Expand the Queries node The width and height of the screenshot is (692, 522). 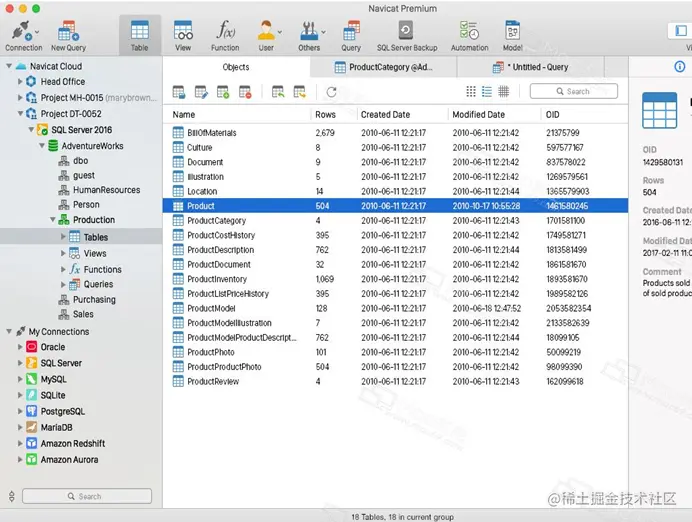(63, 284)
